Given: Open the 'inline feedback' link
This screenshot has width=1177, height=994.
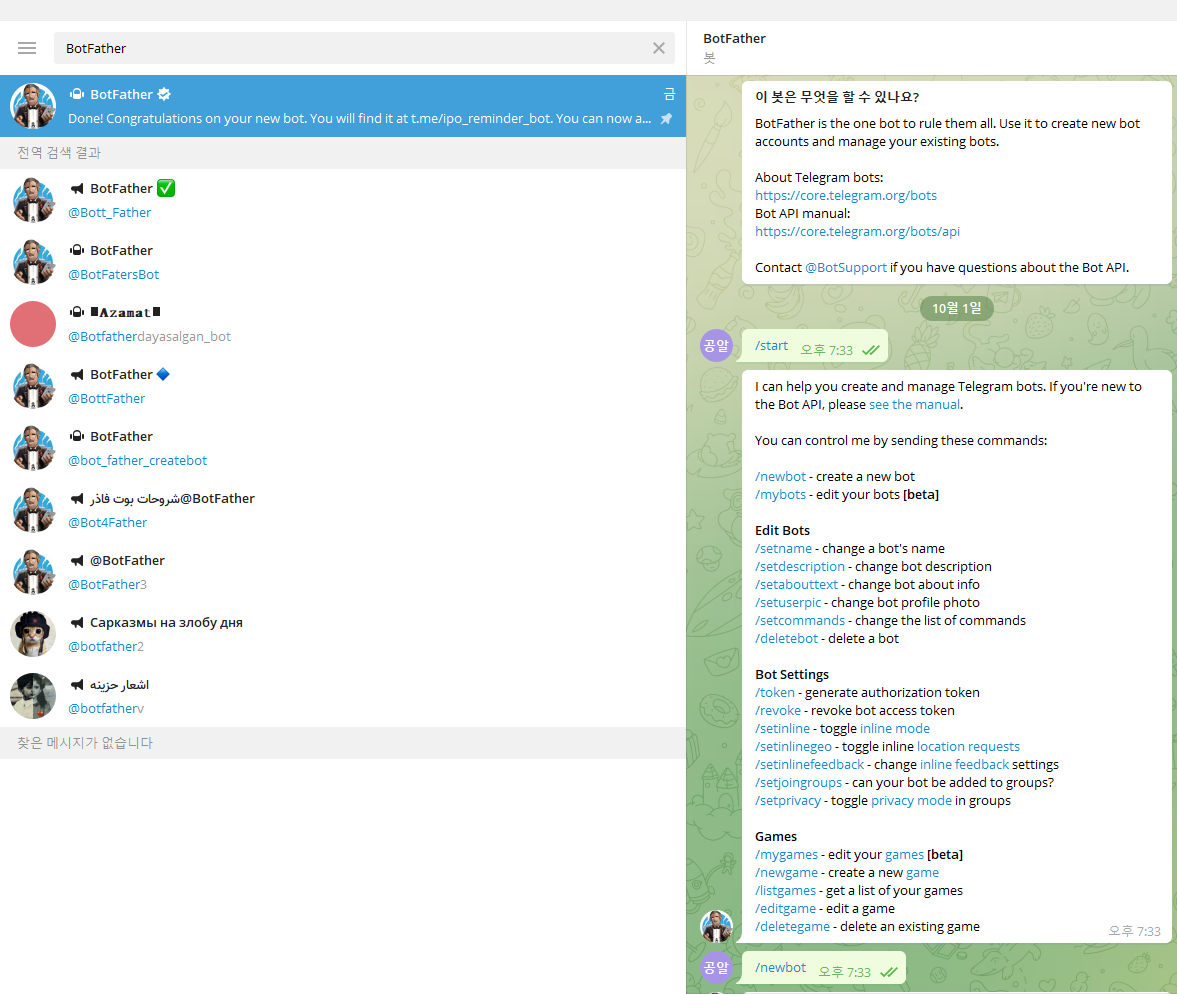Looking at the screenshot, I should [965, 764].
